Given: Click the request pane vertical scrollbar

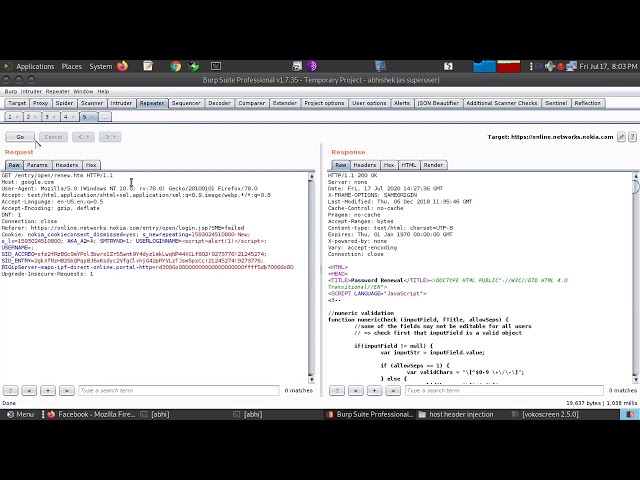Looking at the screenshot, I should (311, 278).
